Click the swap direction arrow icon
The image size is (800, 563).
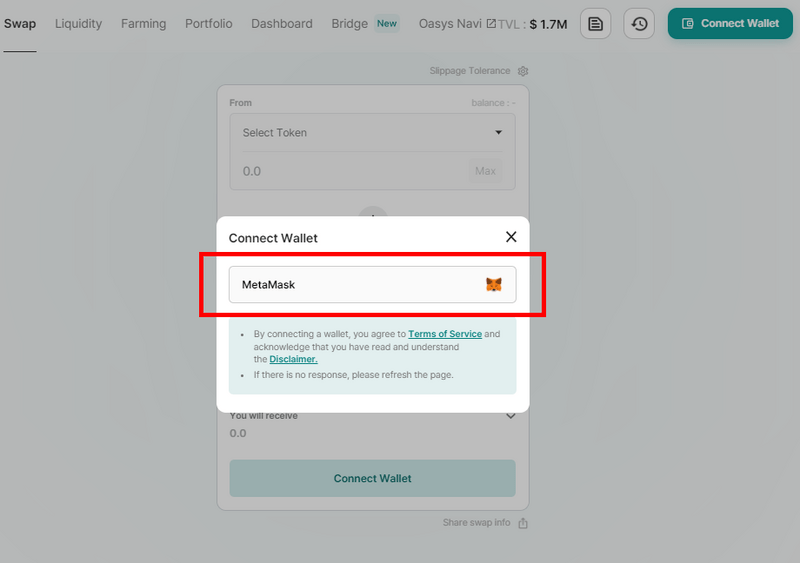coord(373,213)
